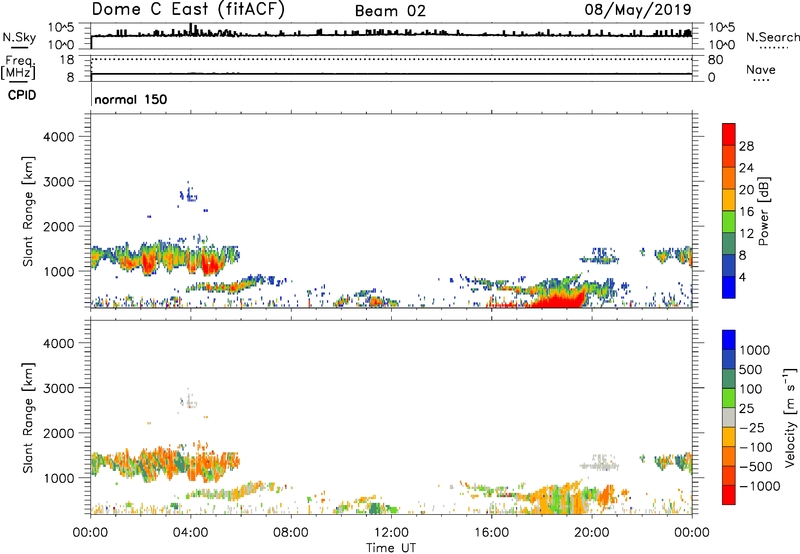Click the velocity panel's 'Slant Range [km]' label
Screen dimensions: 800x554
point(28,418)
